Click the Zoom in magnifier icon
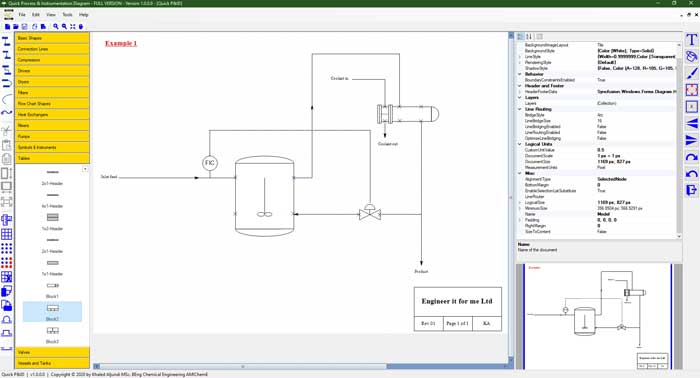The width and height of the screenshot is (700, 378). point(56,27)
